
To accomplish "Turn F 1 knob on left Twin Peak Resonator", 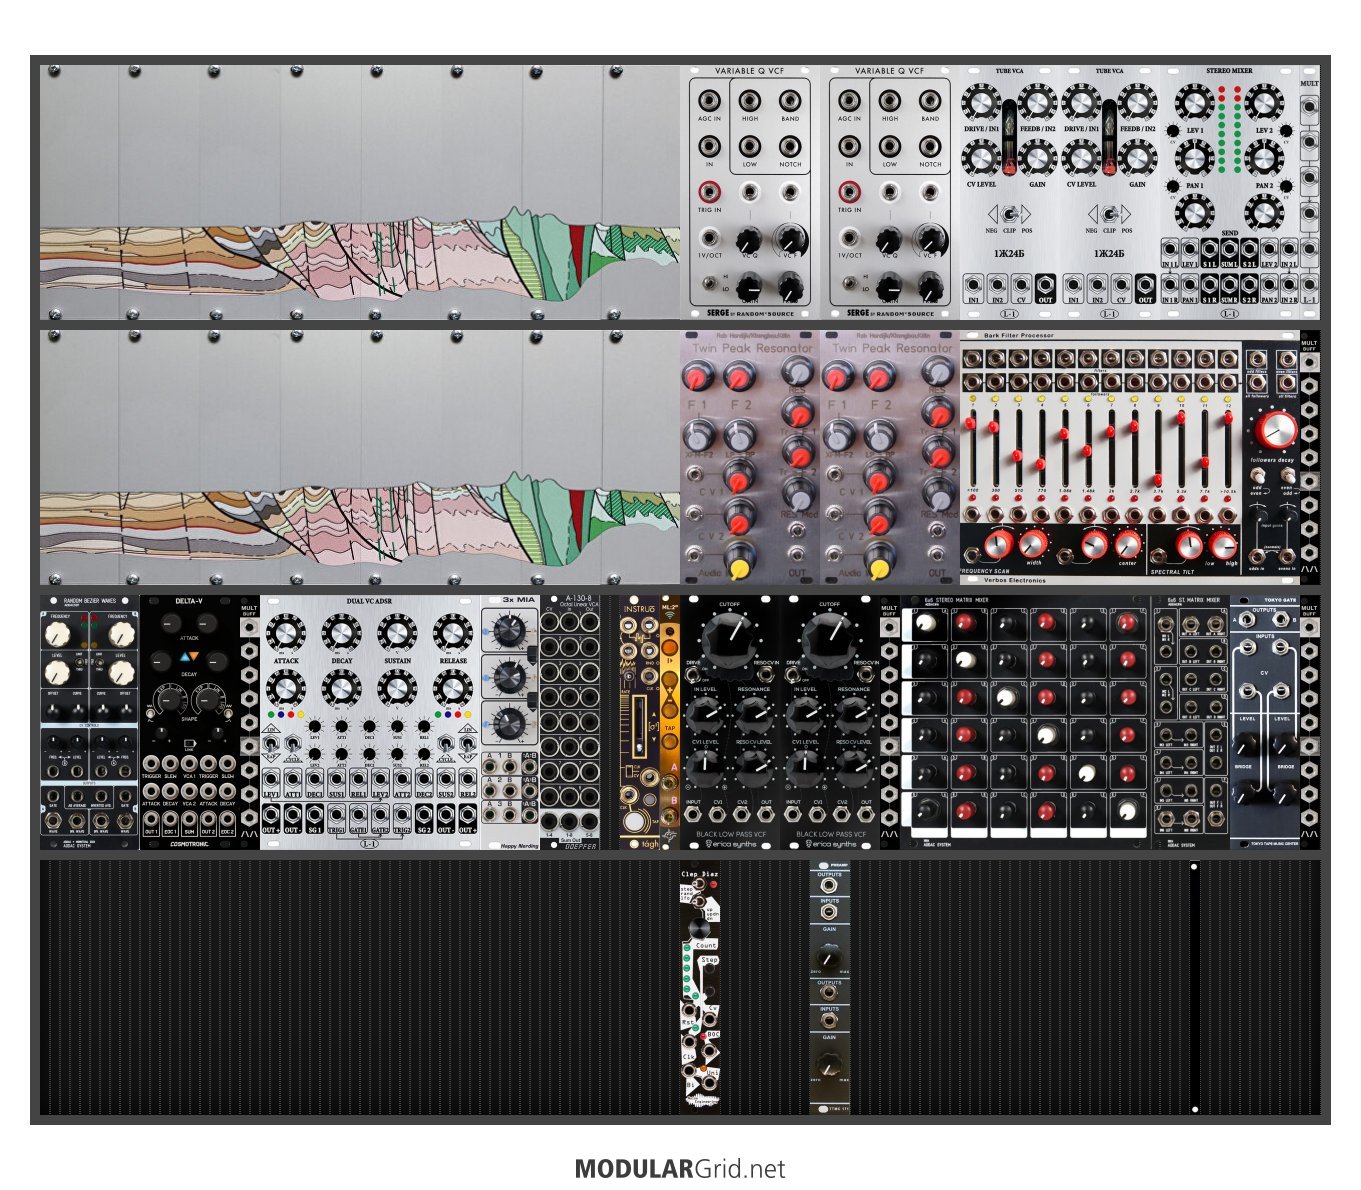I will pos(698,377).
